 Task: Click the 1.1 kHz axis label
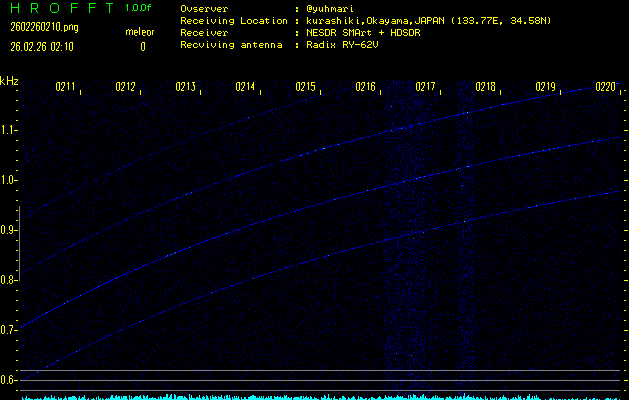coord(10,130)
